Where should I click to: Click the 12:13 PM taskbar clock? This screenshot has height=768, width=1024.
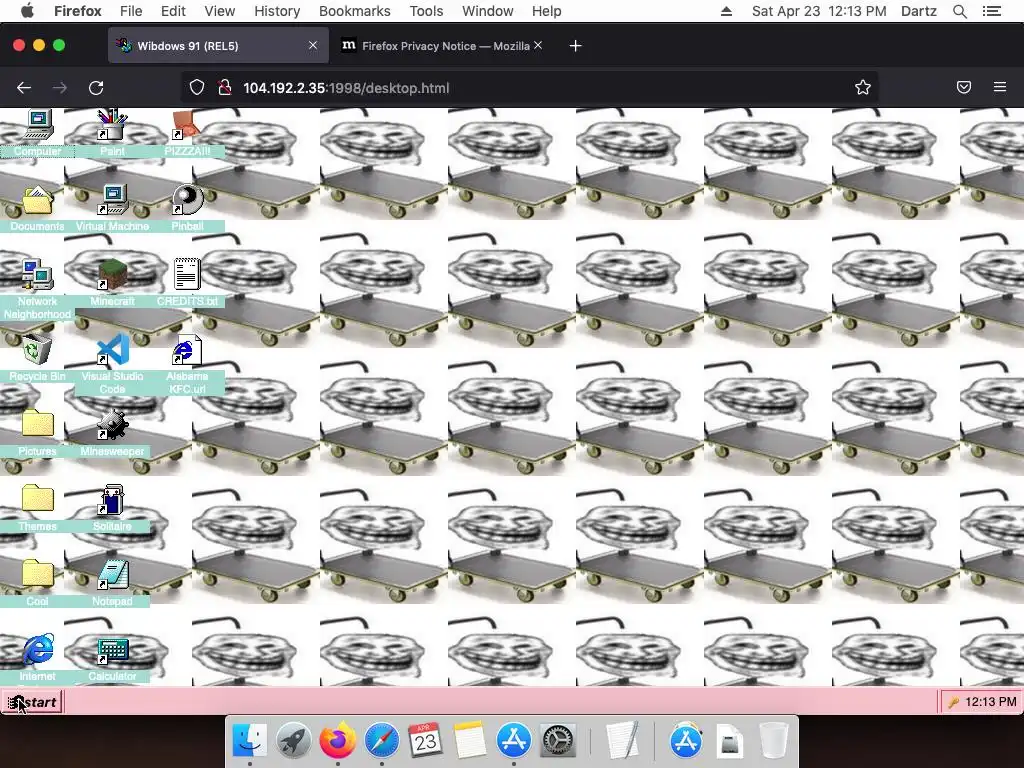pos(991,702)
